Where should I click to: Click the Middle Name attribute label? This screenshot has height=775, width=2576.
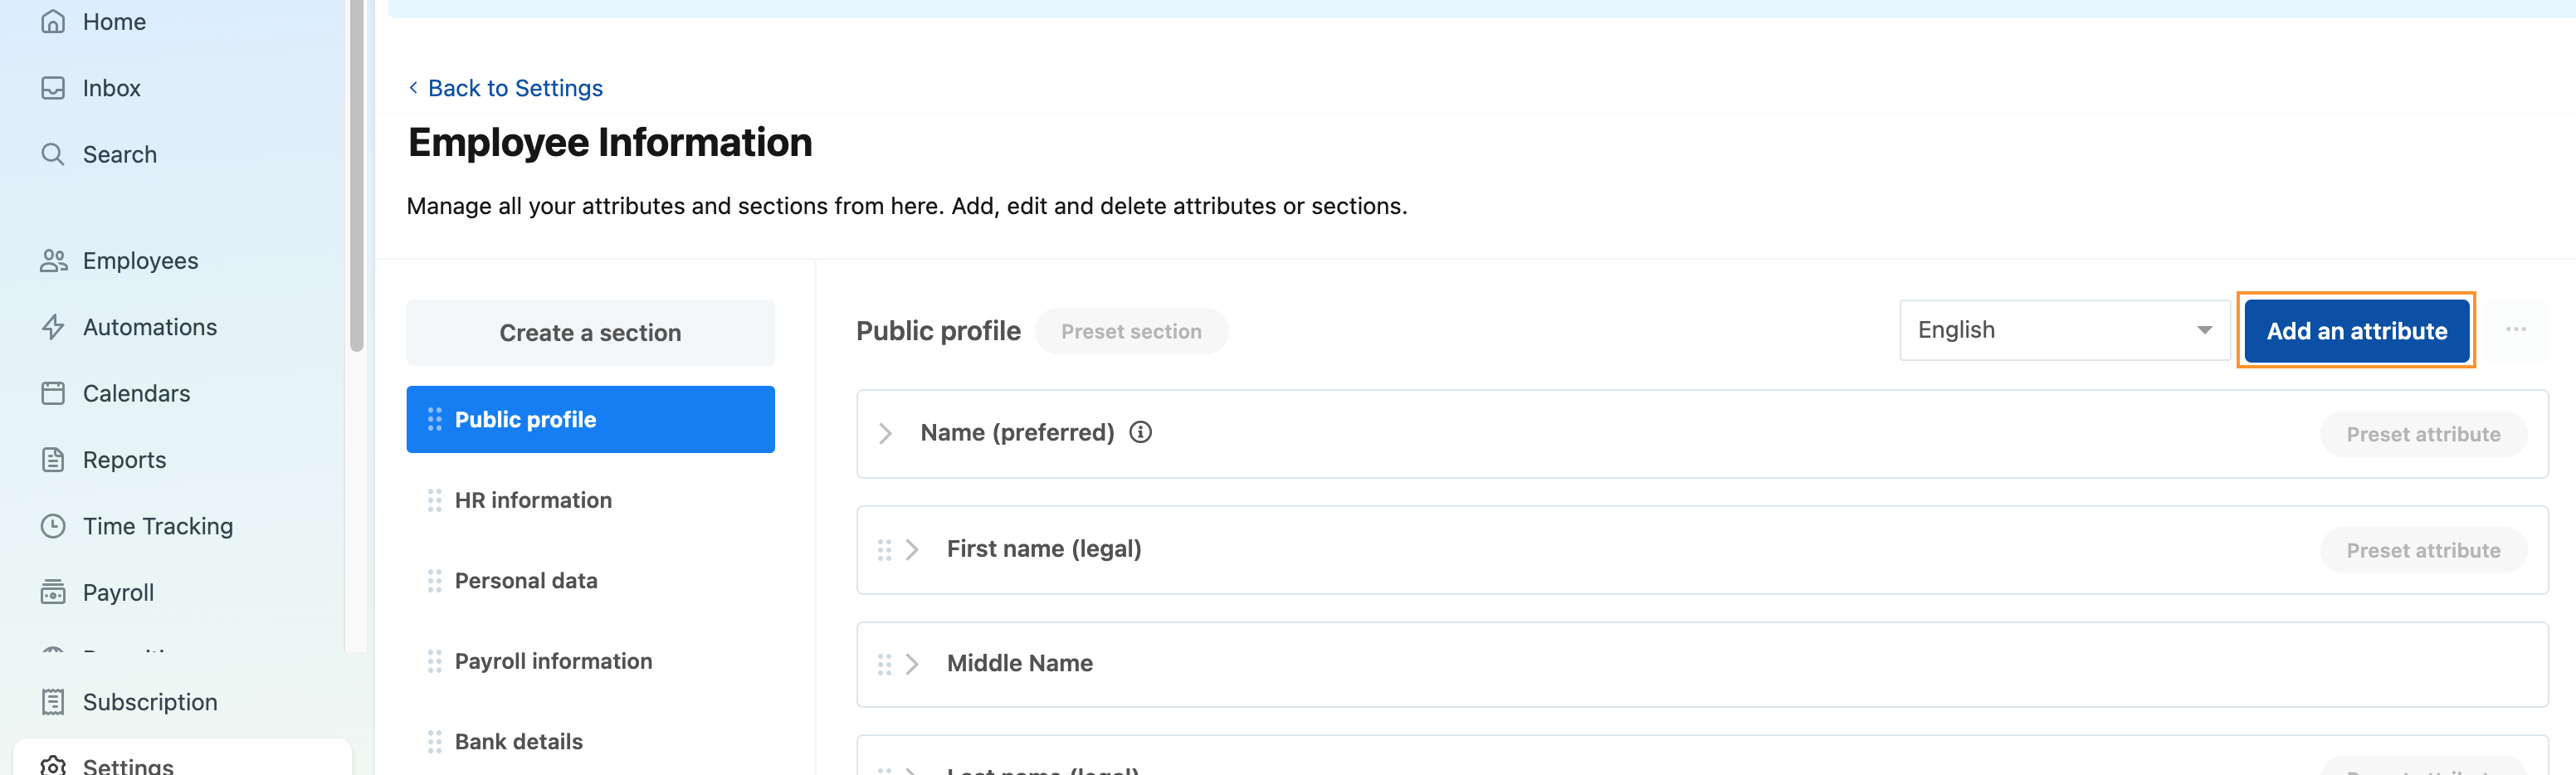(x=1019, y=663)
